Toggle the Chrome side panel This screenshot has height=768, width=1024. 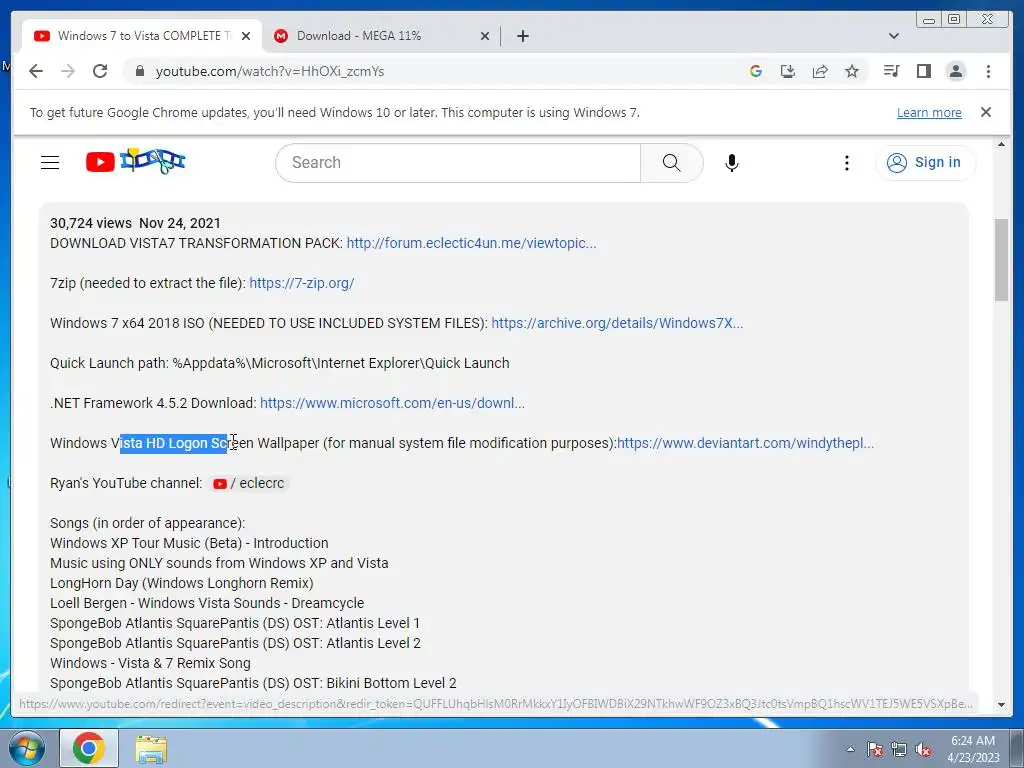[x=923, y=71]
